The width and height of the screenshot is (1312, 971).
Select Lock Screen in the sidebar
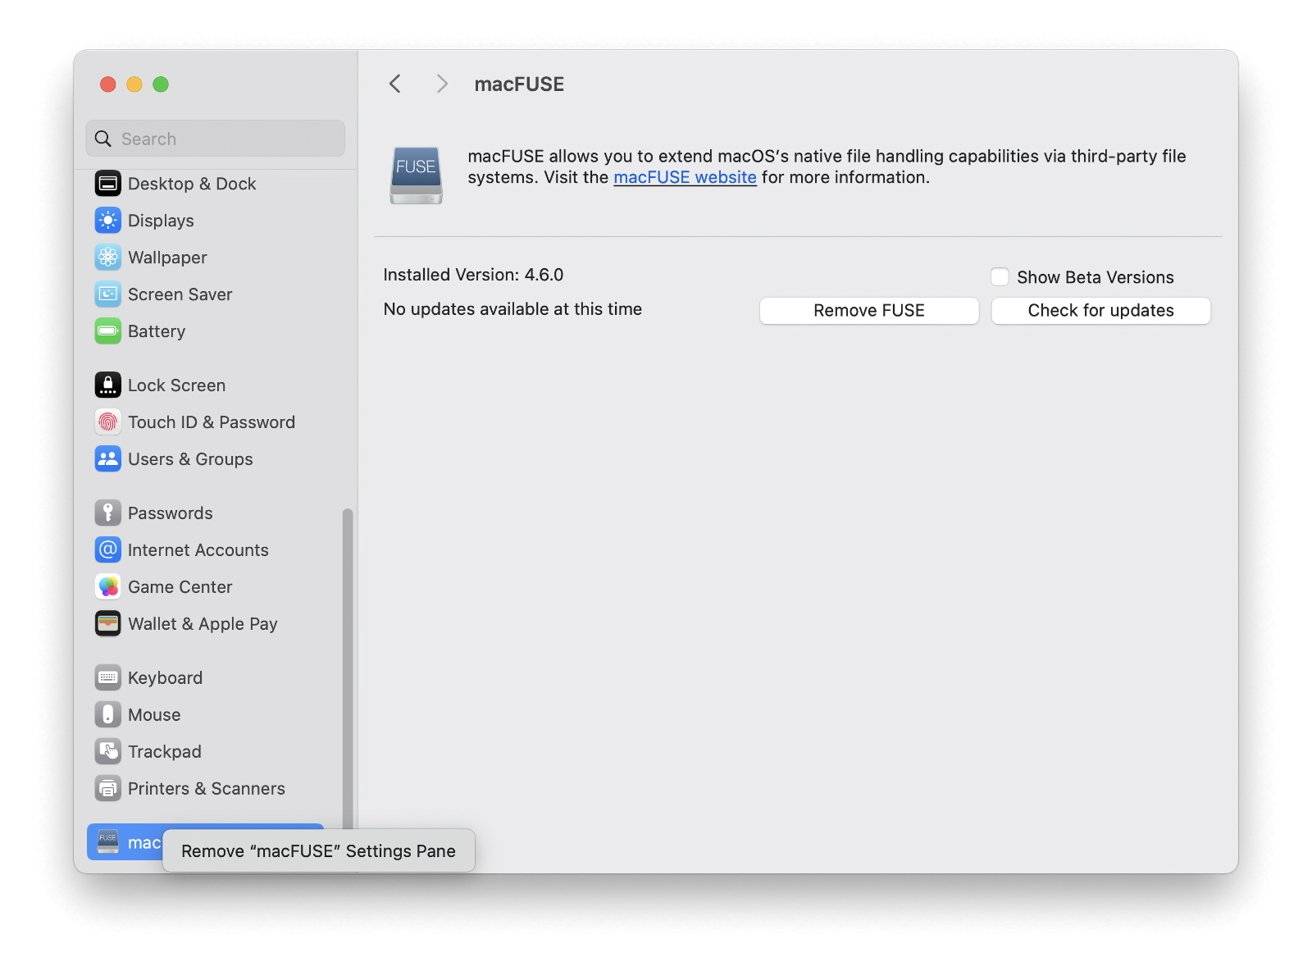[176, 385]
